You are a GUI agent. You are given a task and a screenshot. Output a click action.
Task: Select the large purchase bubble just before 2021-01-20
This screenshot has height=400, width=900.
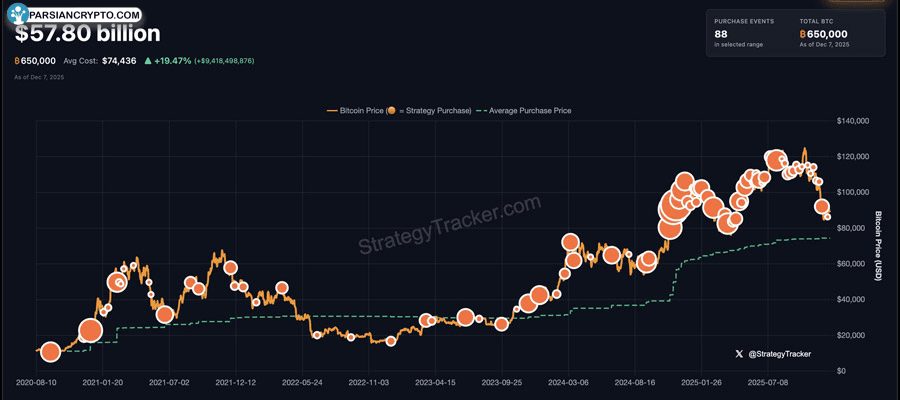(x=90, y=330)
